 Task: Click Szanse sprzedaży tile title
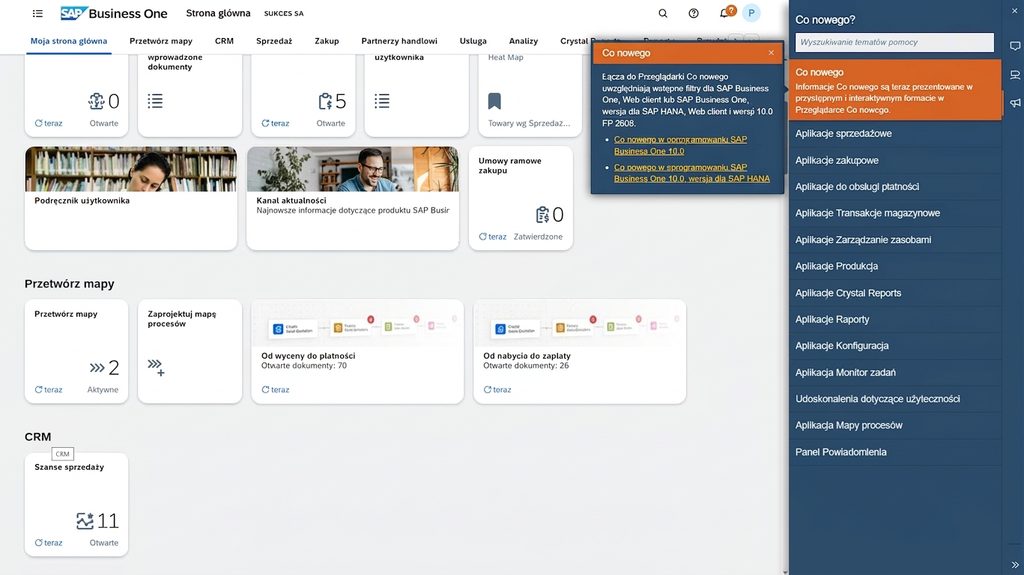69,467
